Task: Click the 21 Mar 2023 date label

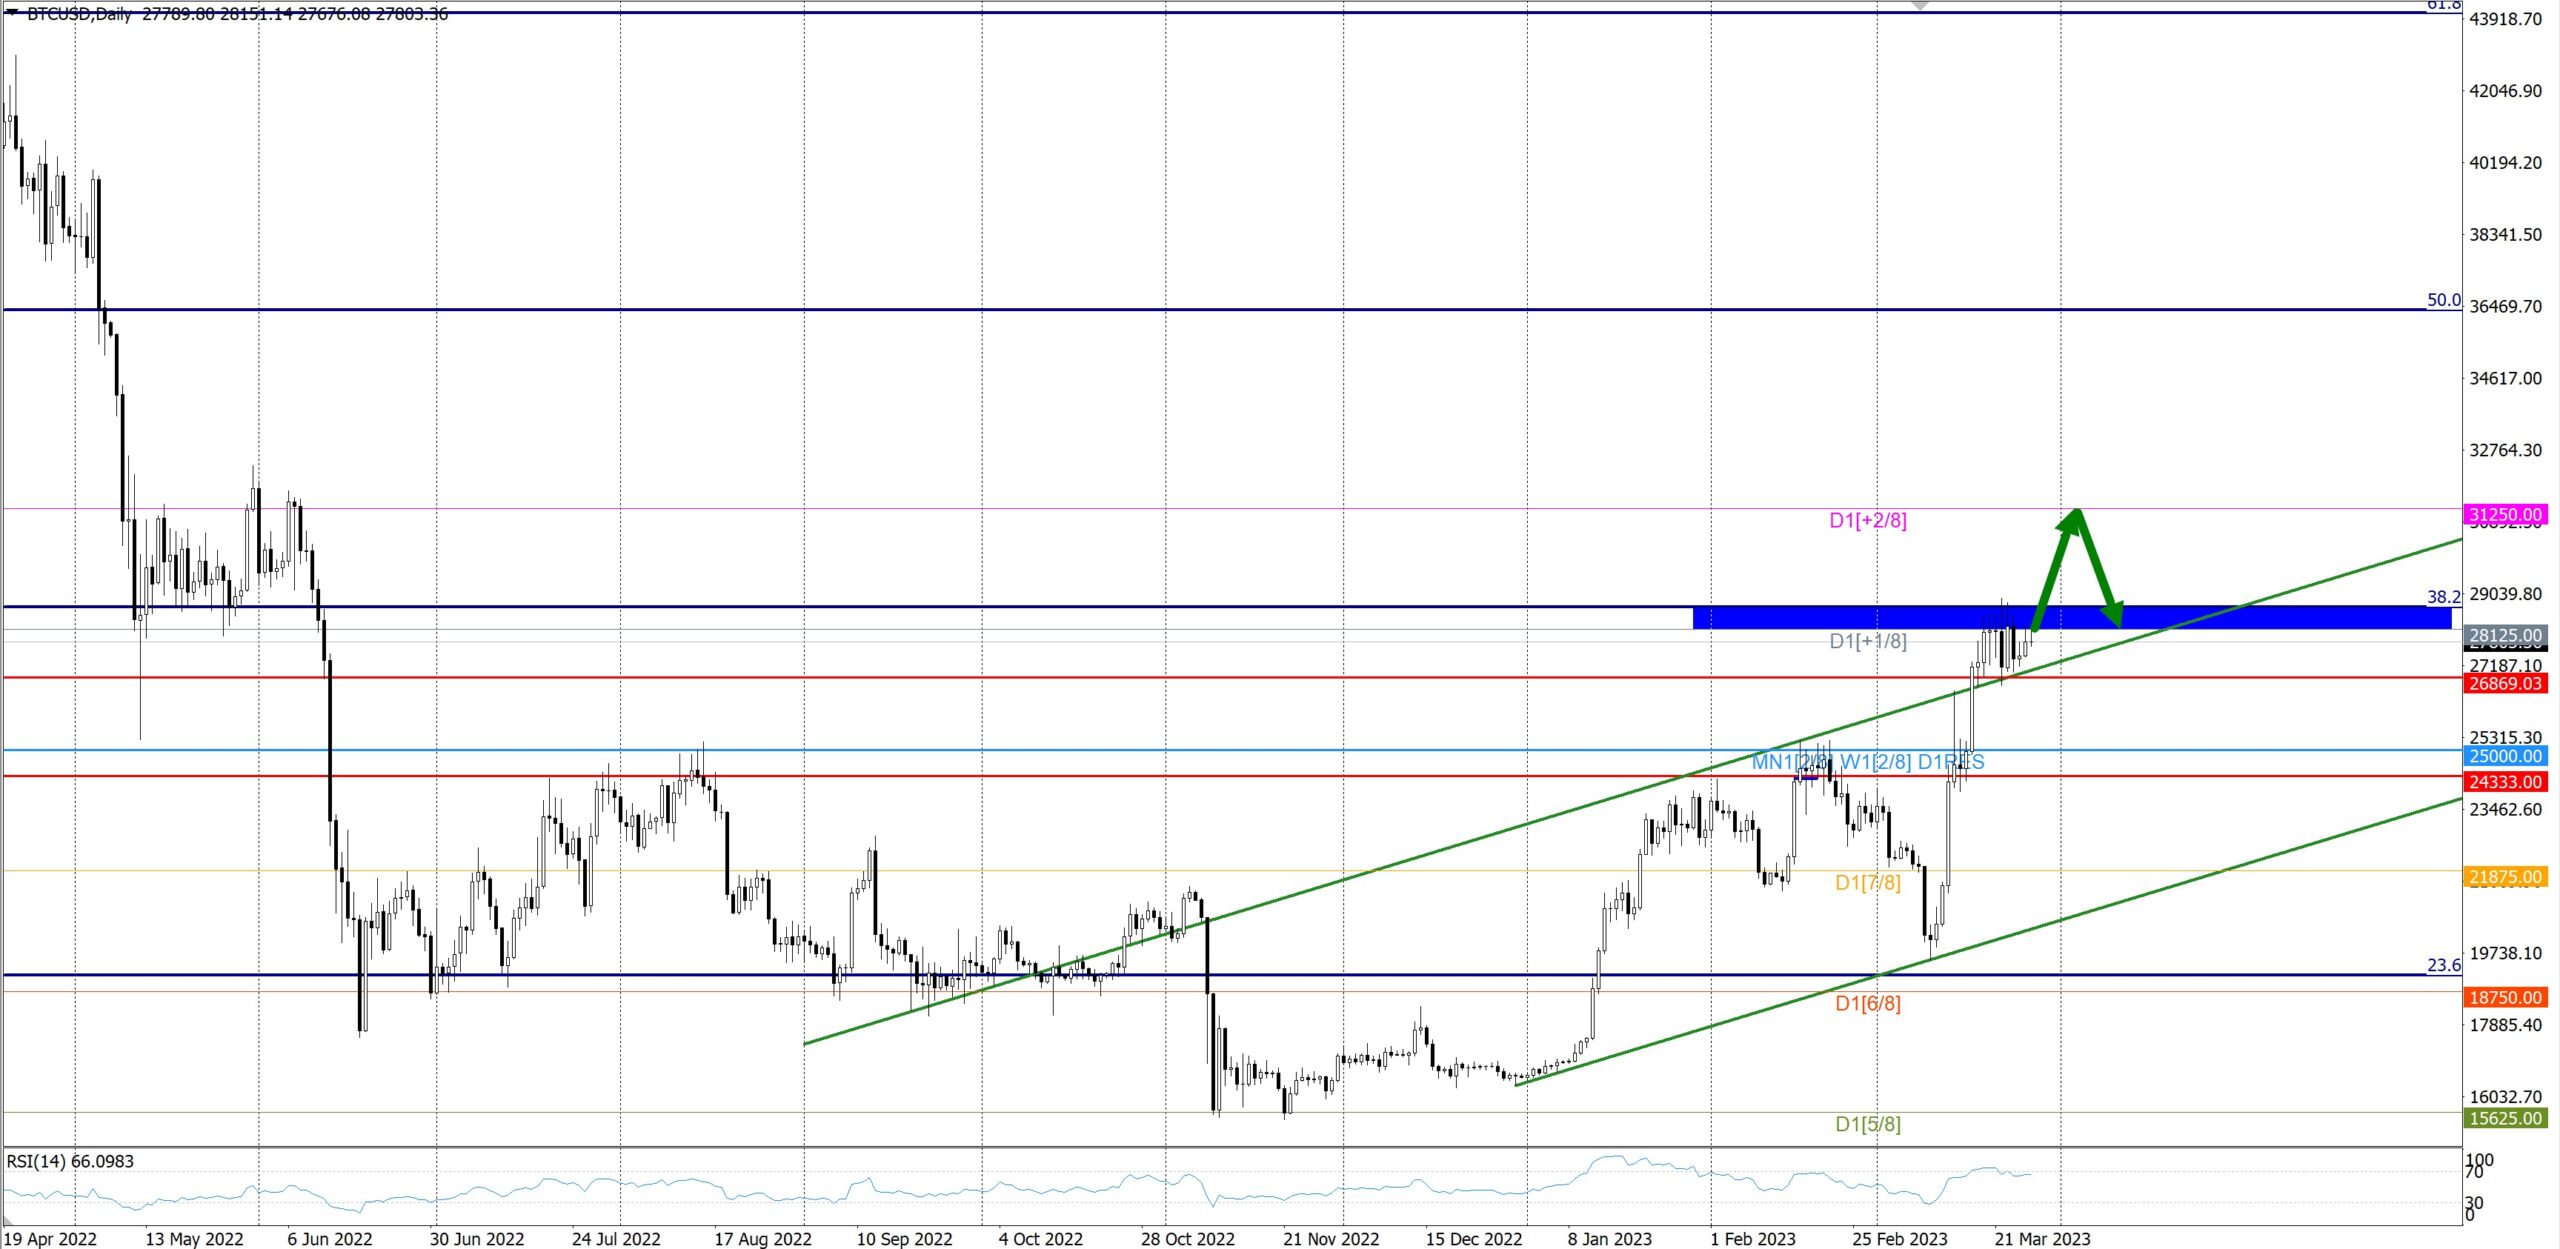Action: pyautogui.click(x=2042, y=1239)
